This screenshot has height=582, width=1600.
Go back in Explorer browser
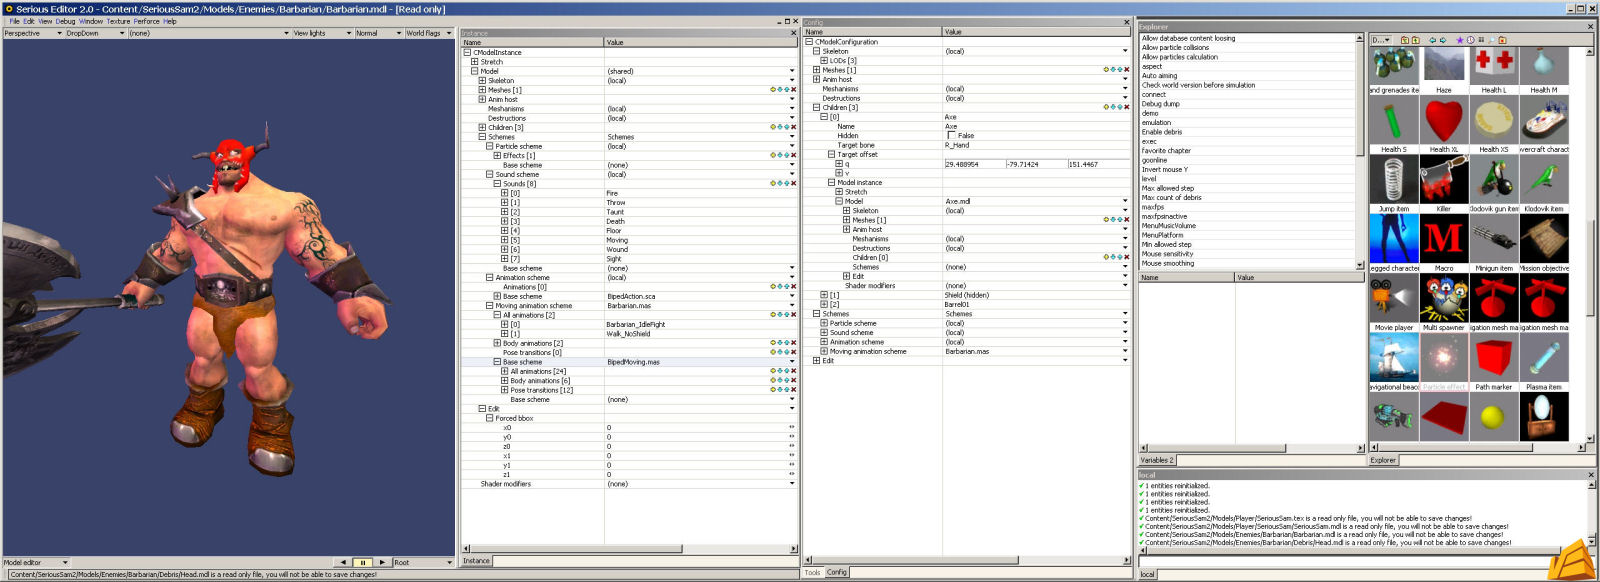click(x=1433, y=40)
